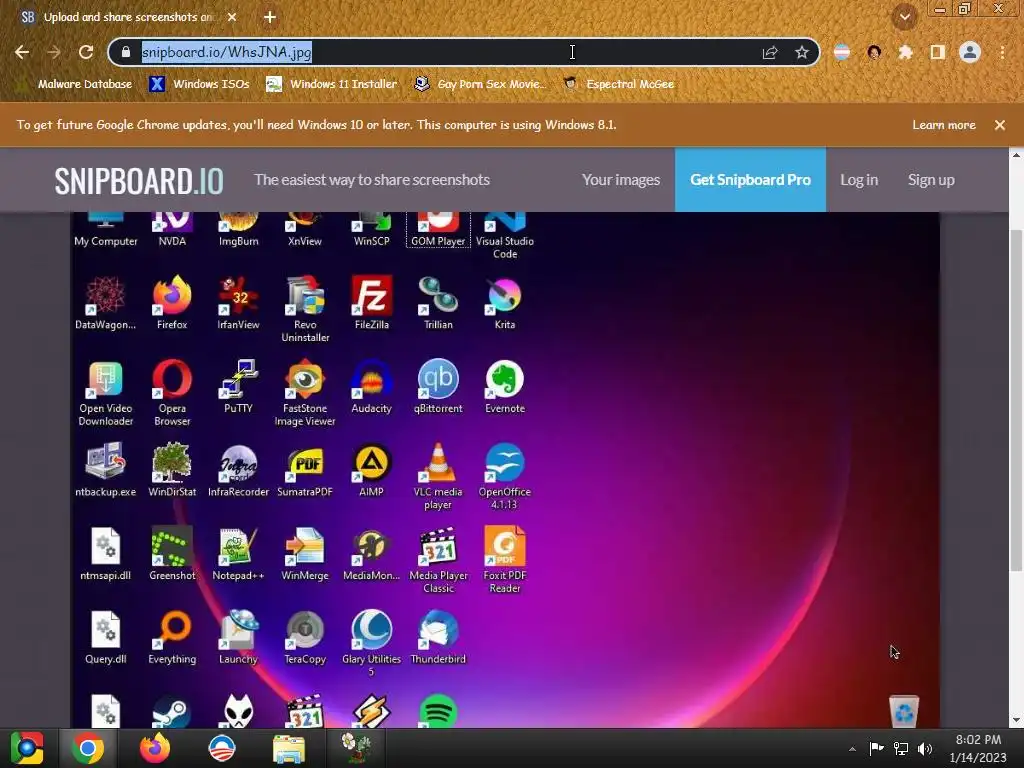Reload the page with refresh icon

tap(86, 52)
